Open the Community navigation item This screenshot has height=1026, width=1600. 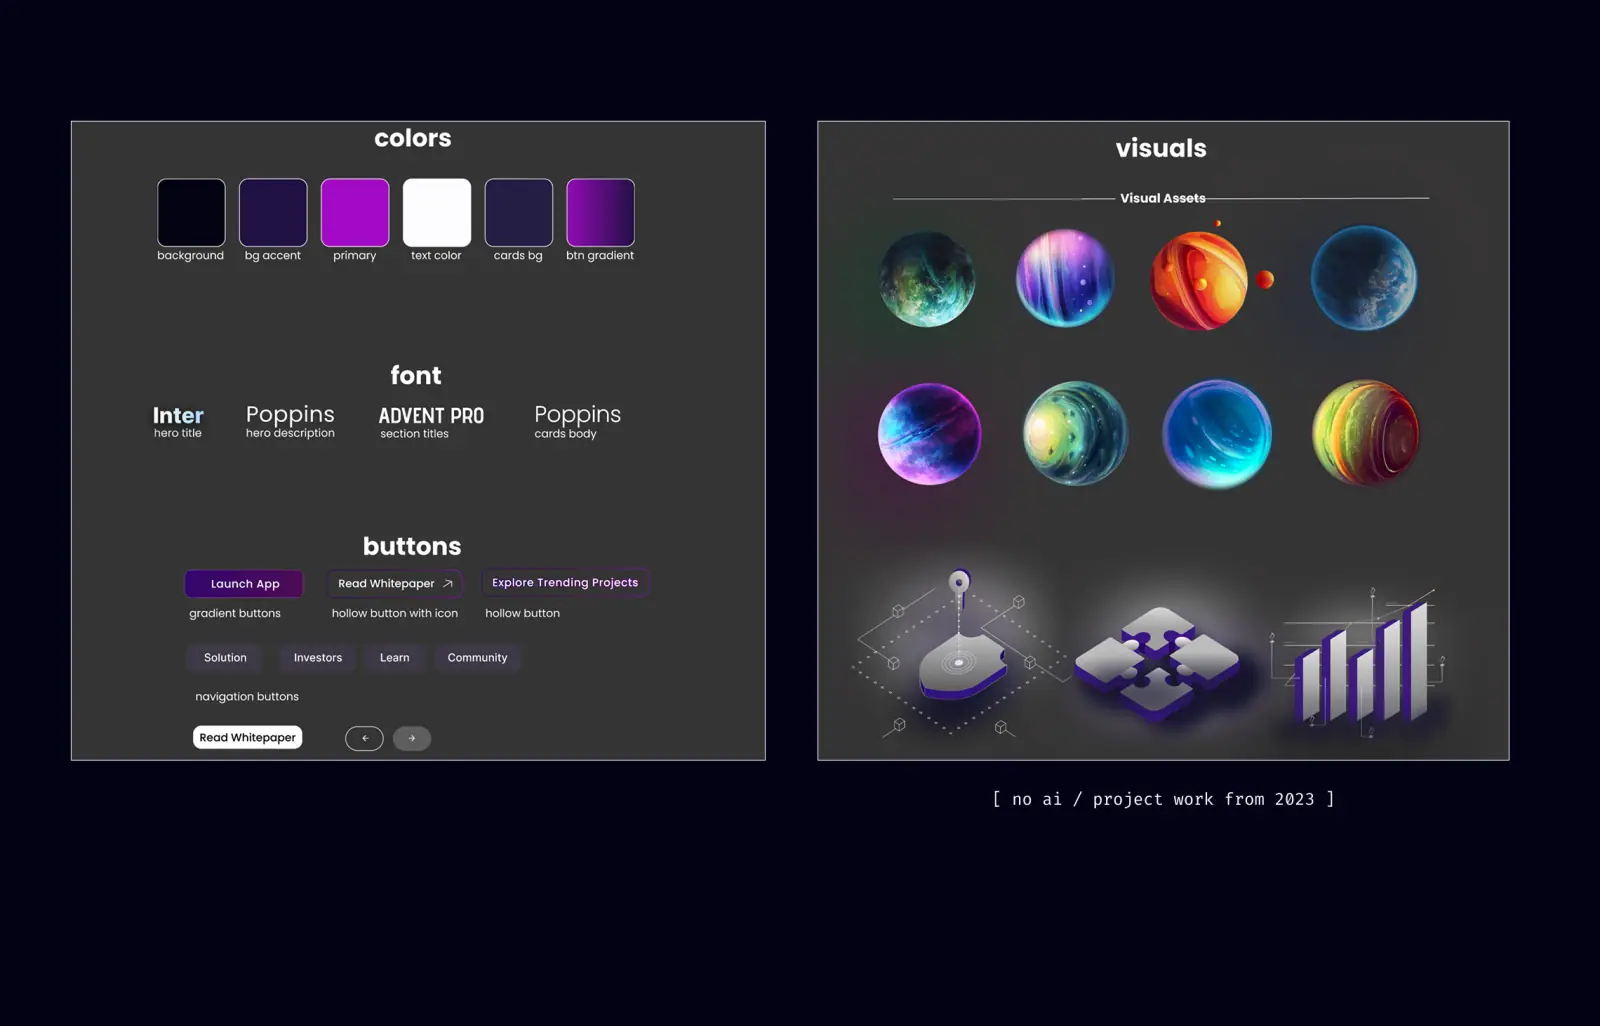click(477, 658)
